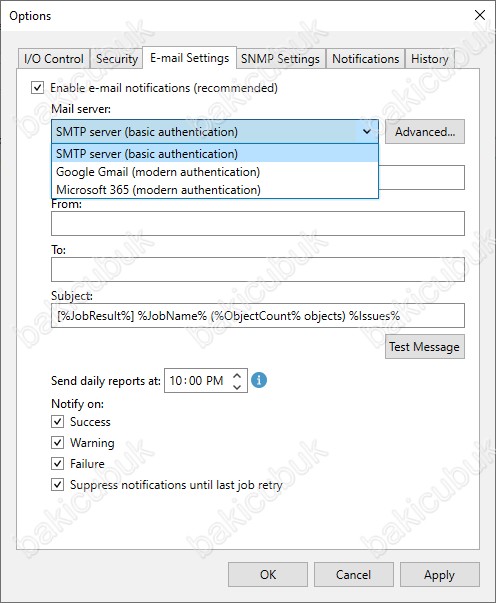Go to the I/O Control tab
Viewport: 496px width, 603px height.
coord(53,59)
